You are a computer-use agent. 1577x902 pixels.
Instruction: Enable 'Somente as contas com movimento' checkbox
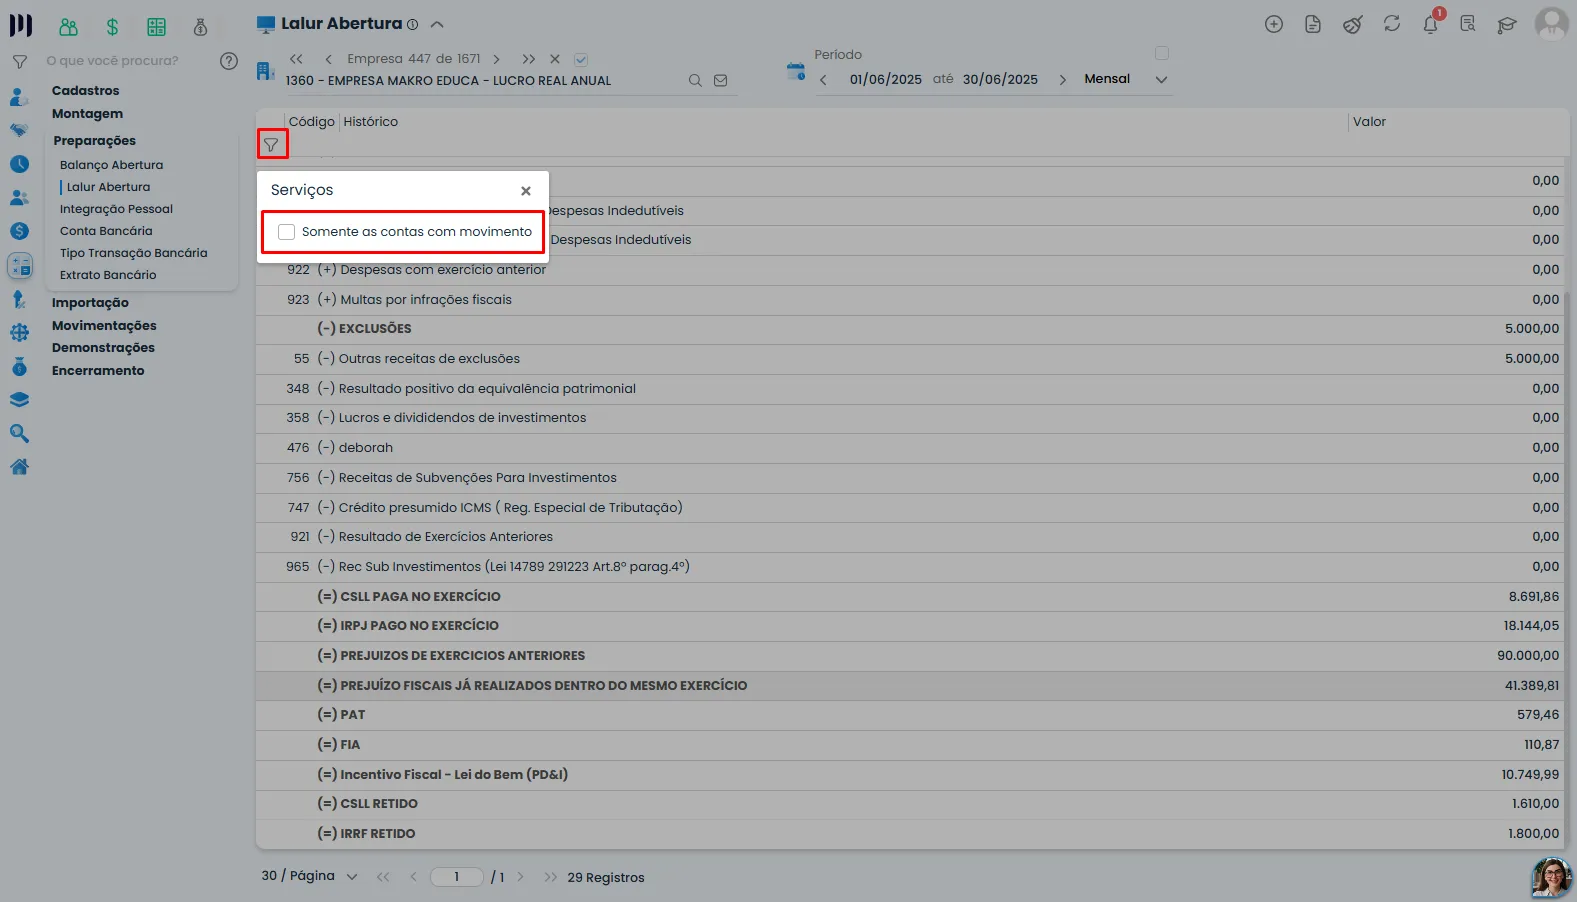pos(287,232)
